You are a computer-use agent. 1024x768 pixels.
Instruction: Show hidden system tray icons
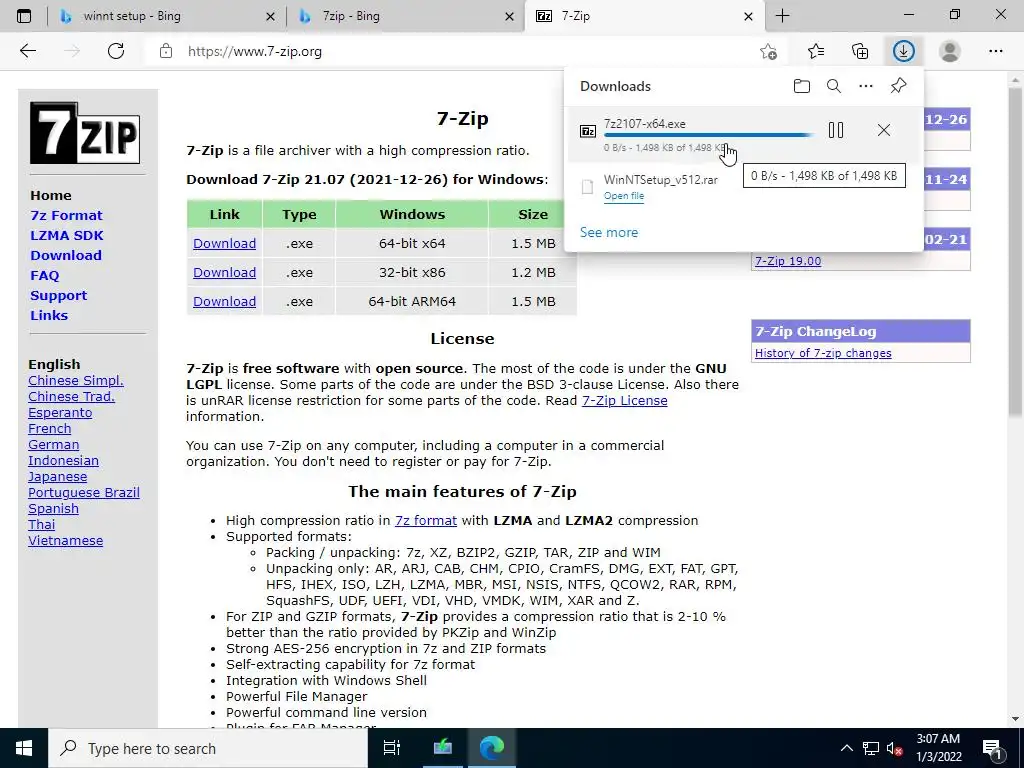[846, 748]
